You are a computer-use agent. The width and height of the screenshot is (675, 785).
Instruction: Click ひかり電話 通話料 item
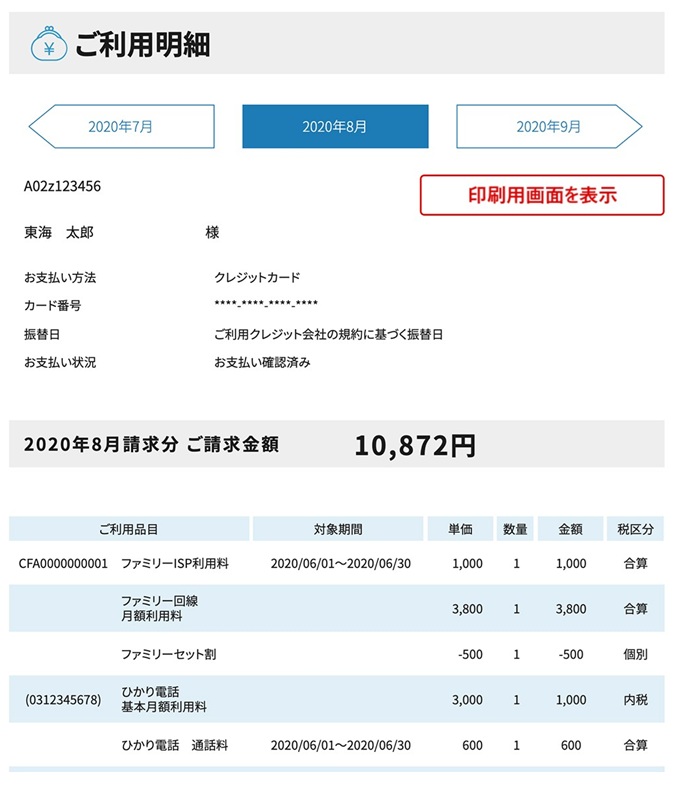tap(175, 745)
